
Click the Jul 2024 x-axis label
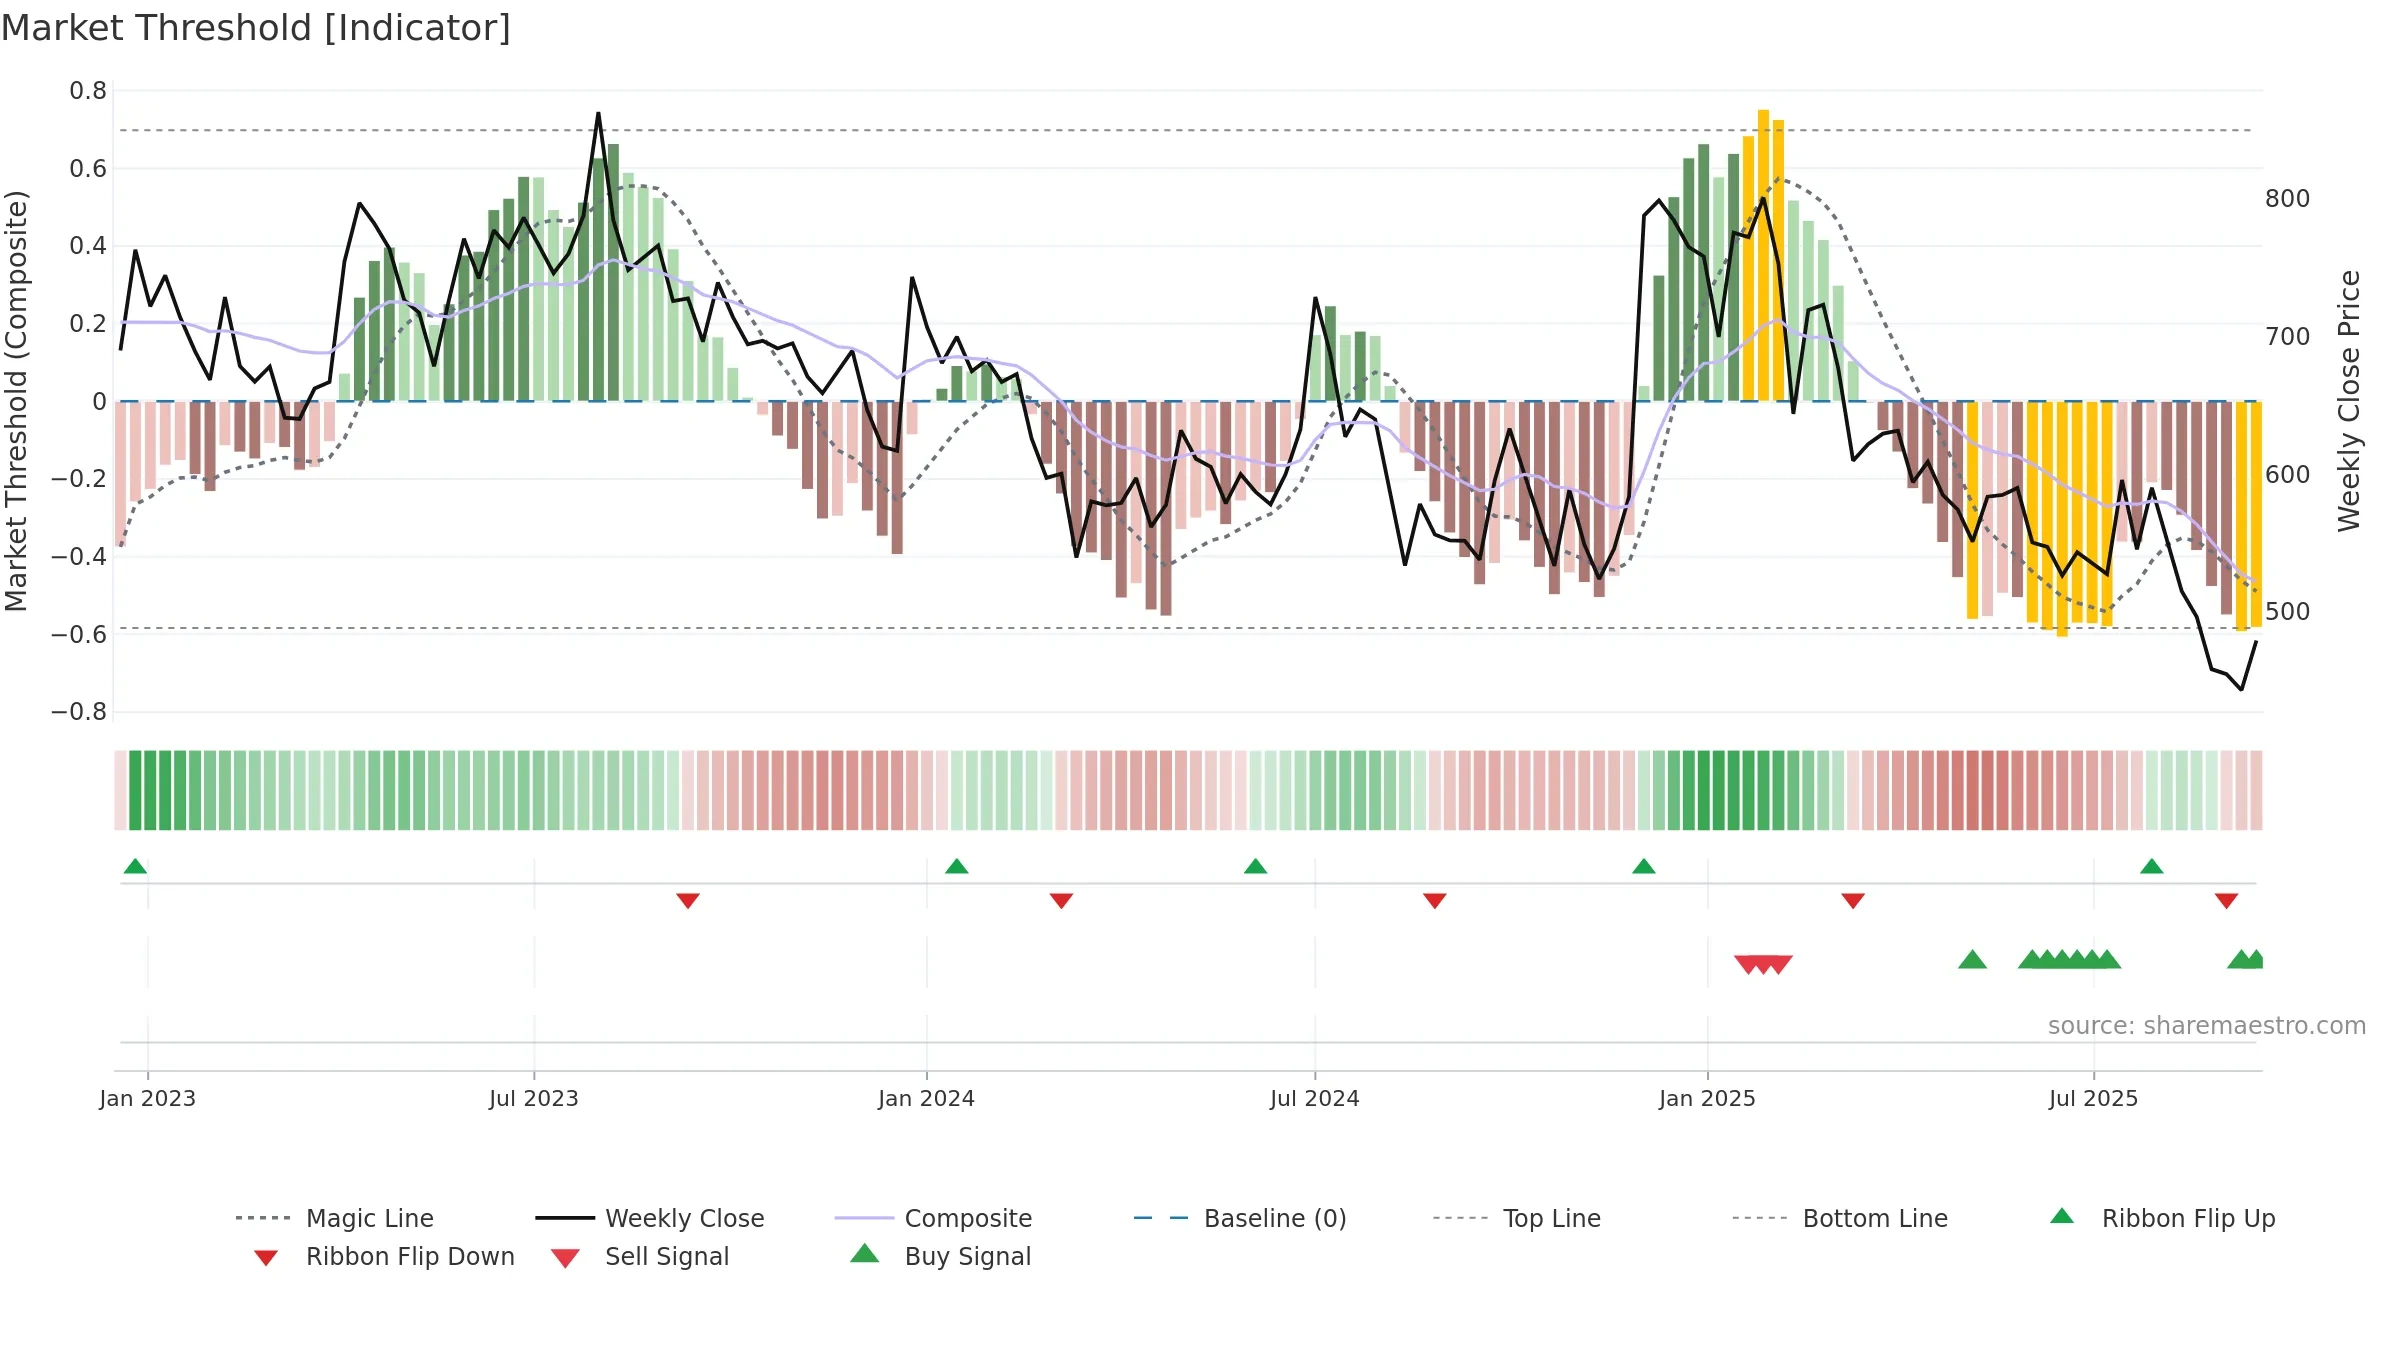pyautogui.click(x=1315, y=1098)
